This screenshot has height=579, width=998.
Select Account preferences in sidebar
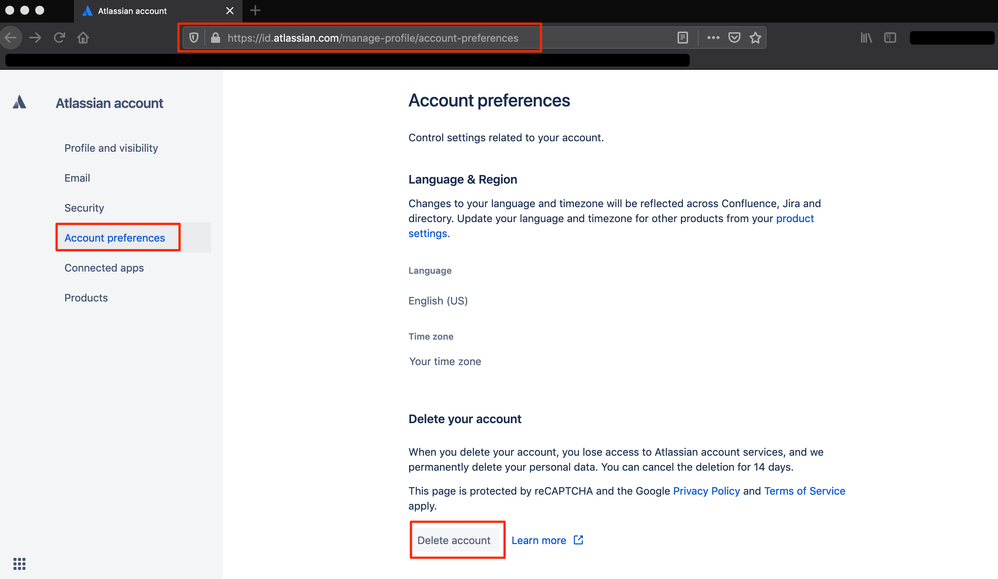point(115,238)
